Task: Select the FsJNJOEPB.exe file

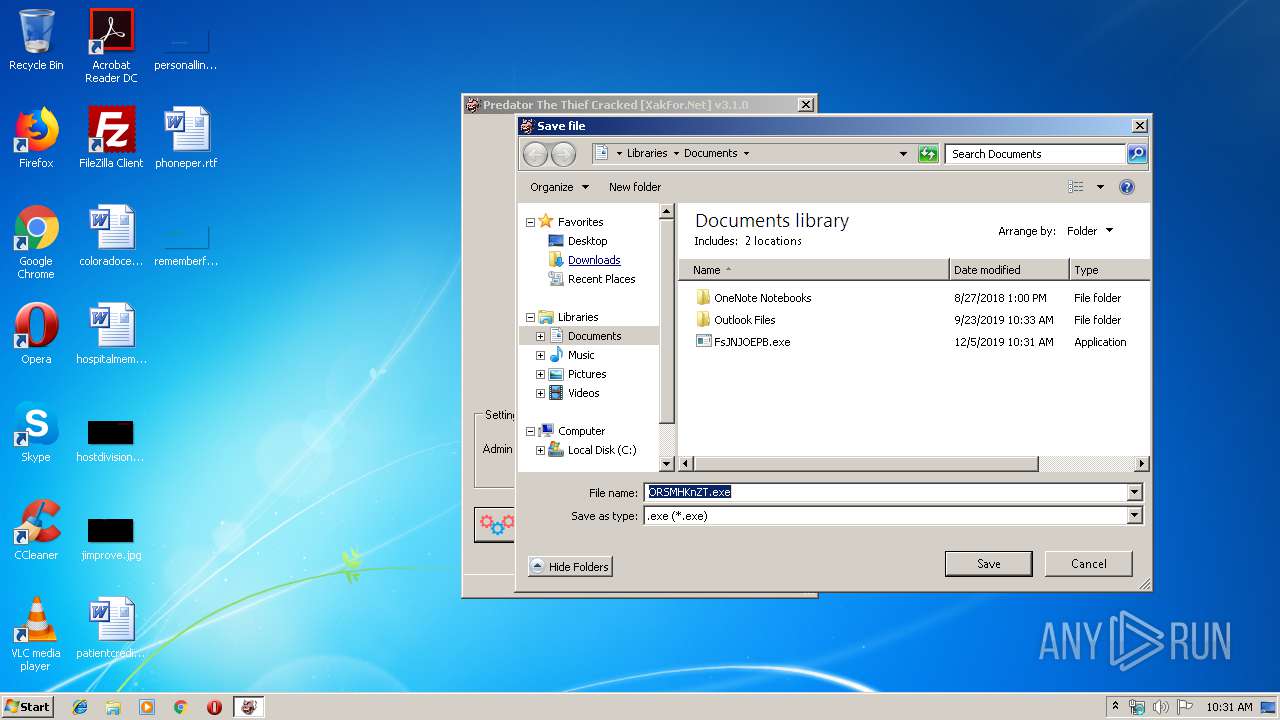Action: (752, 342)
